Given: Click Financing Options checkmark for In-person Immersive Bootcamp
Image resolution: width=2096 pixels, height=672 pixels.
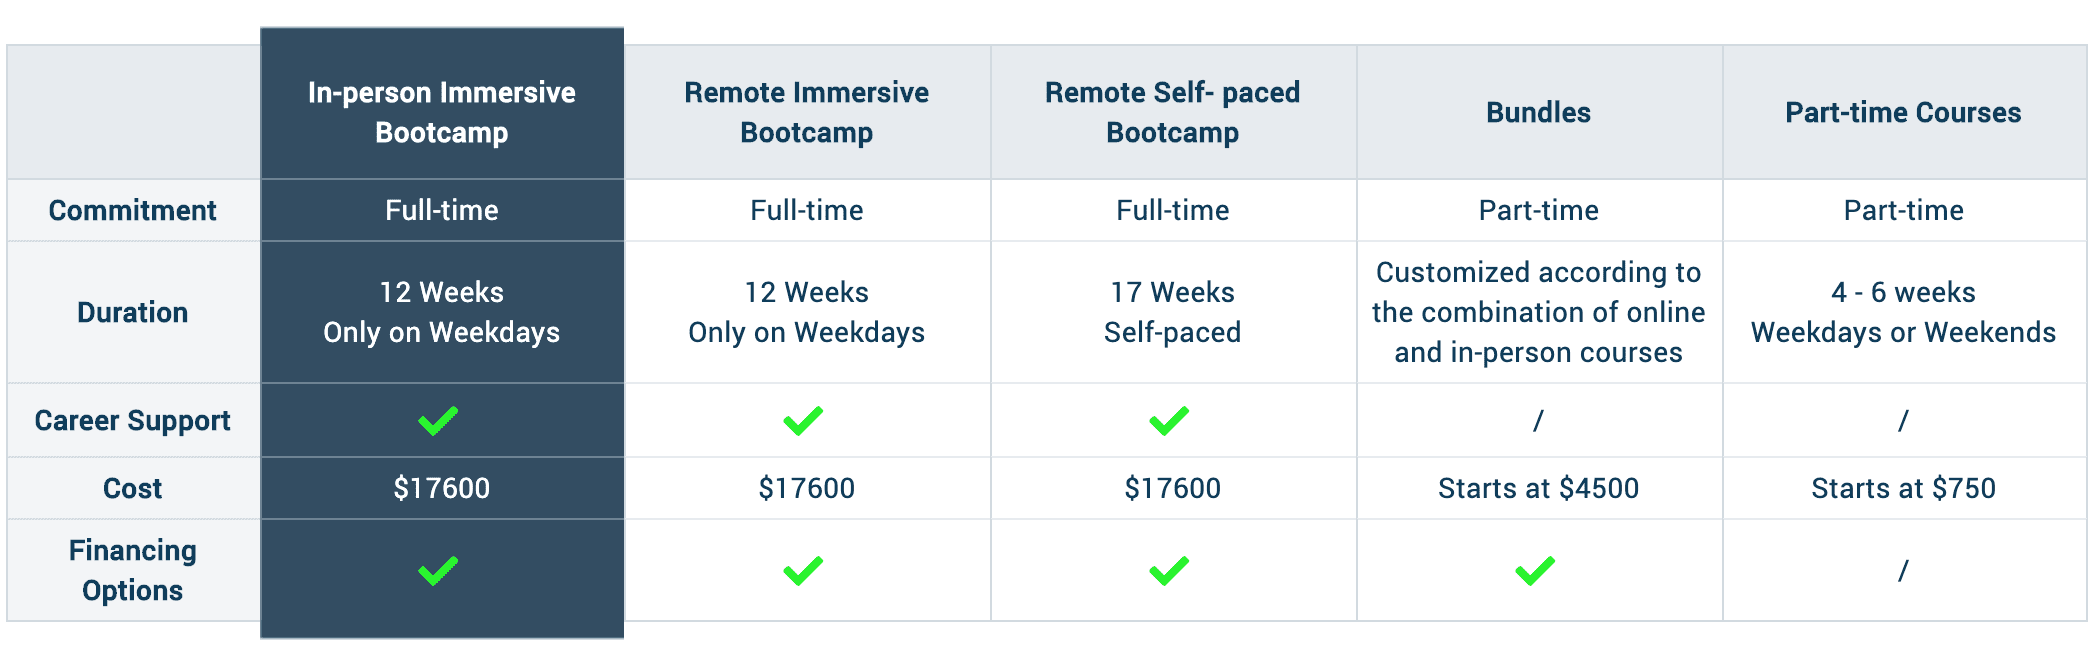Looking at the screenshot, I should coord(438,571).
